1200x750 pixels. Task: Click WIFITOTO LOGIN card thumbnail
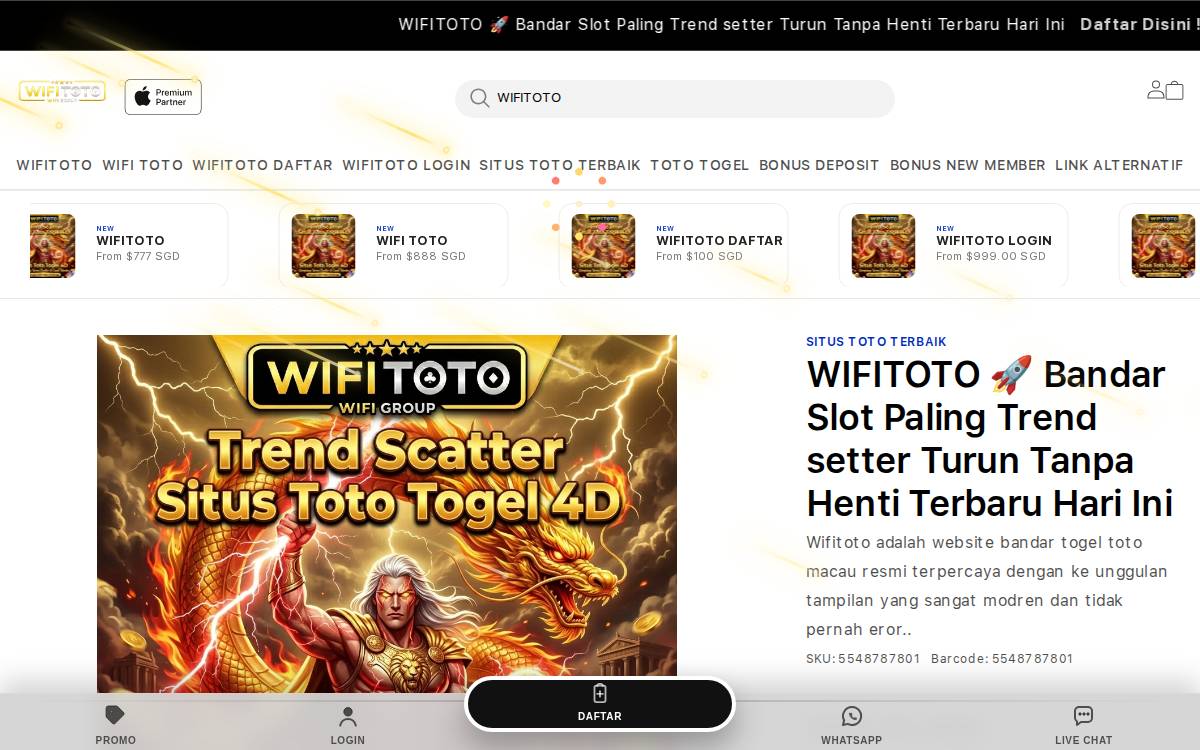[883, 245]
